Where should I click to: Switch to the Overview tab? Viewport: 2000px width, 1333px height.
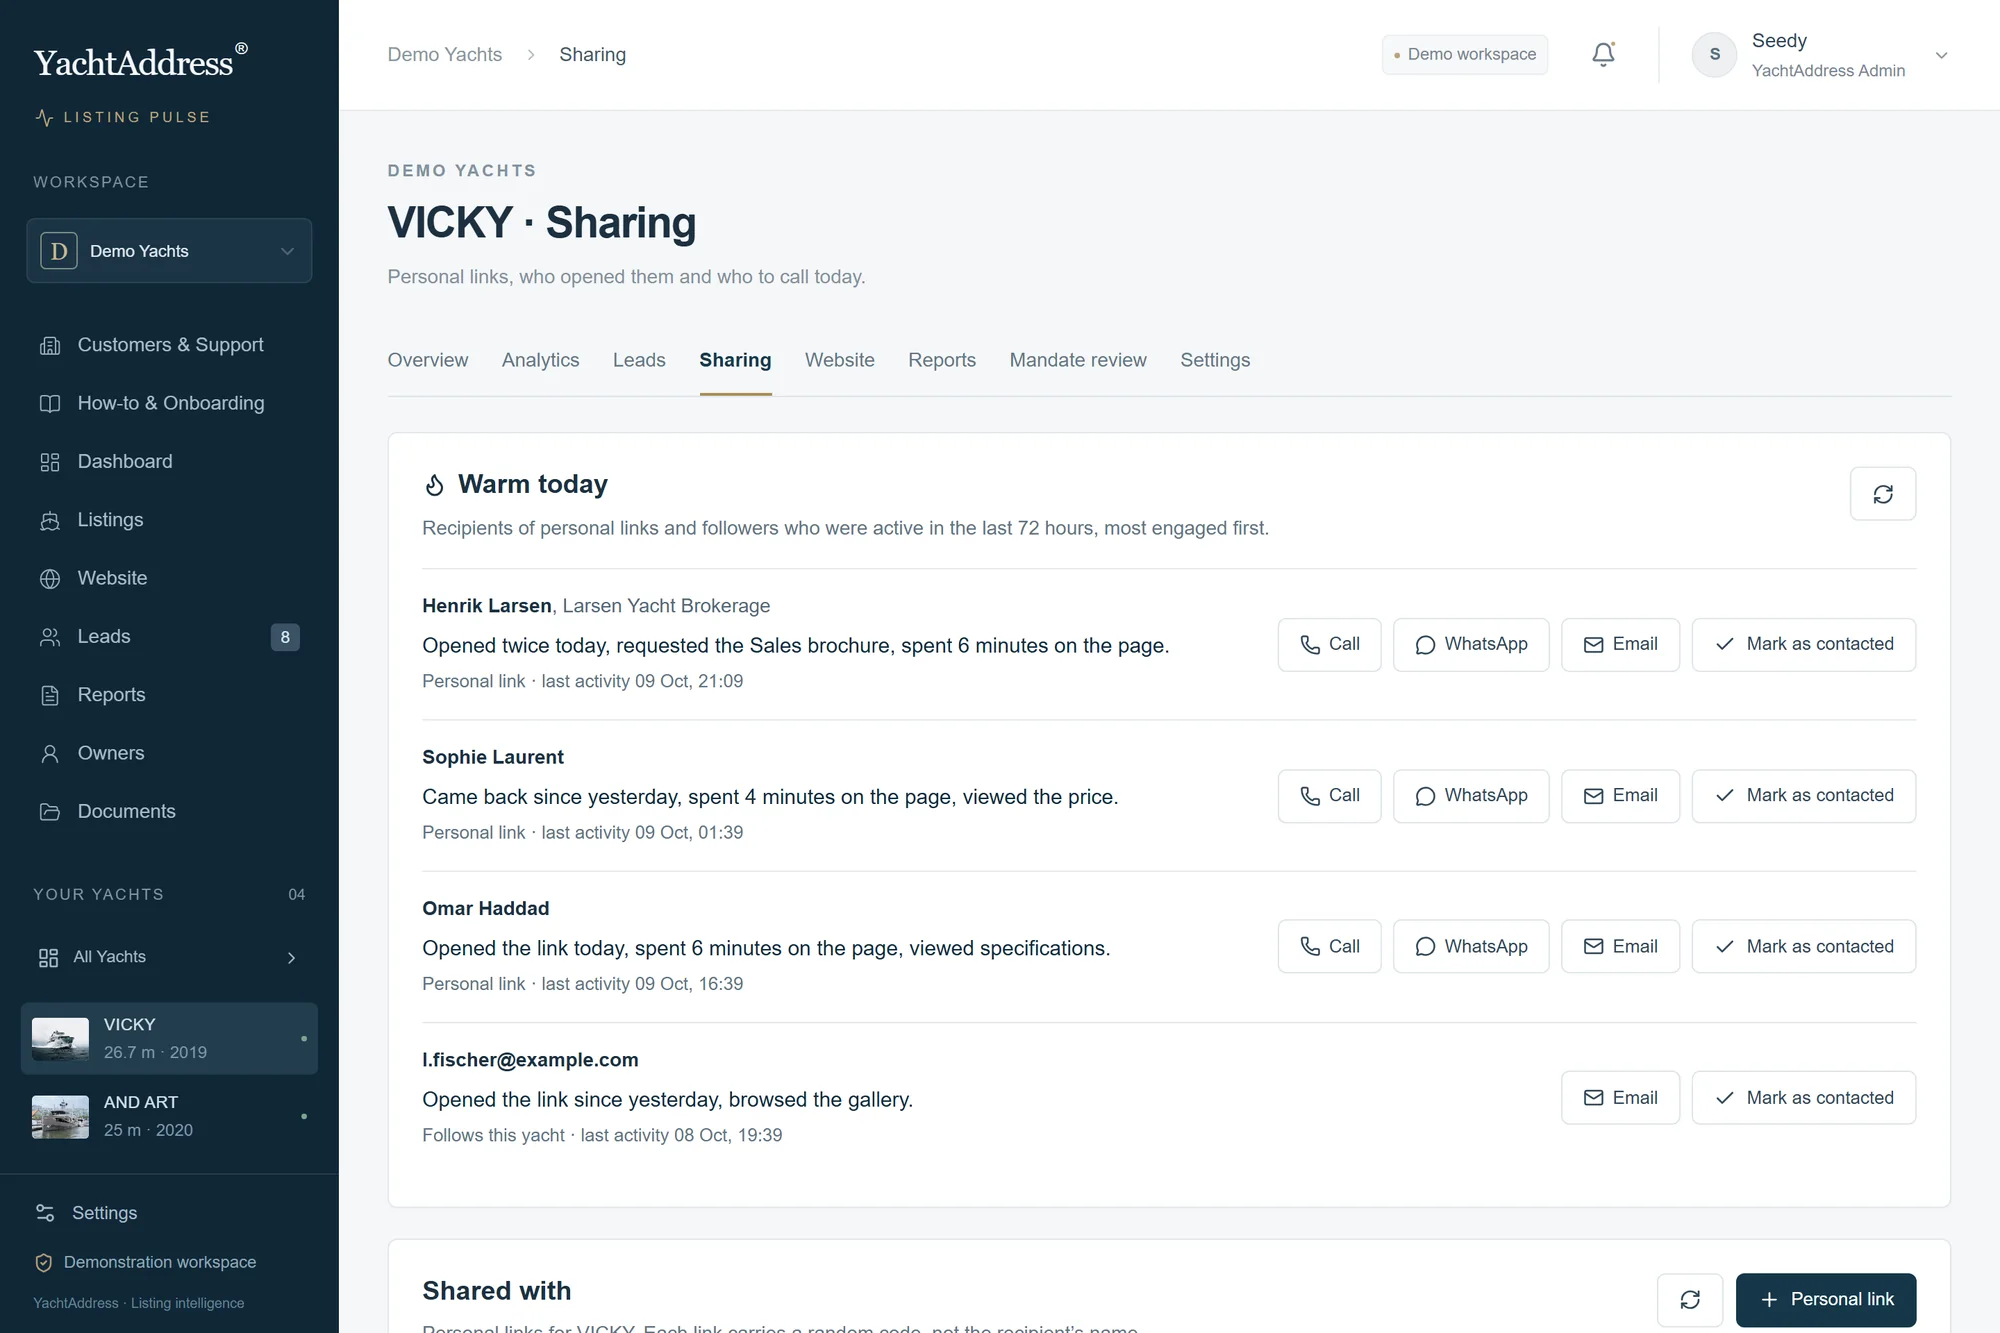point(427,360)
